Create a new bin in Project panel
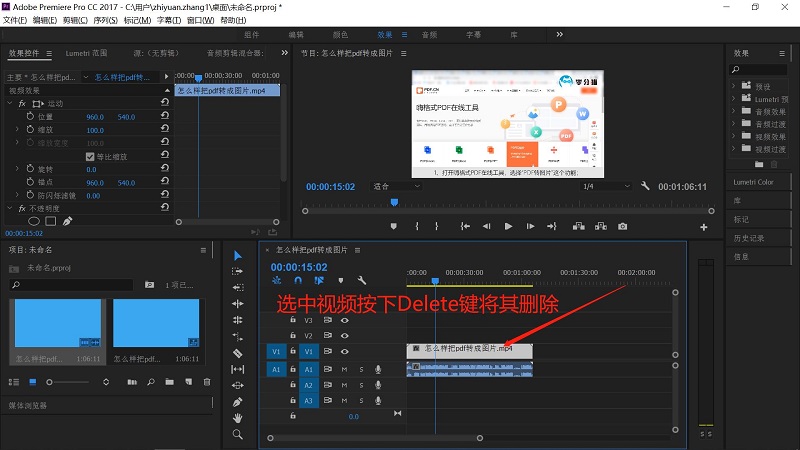 [x=169, y=382]
